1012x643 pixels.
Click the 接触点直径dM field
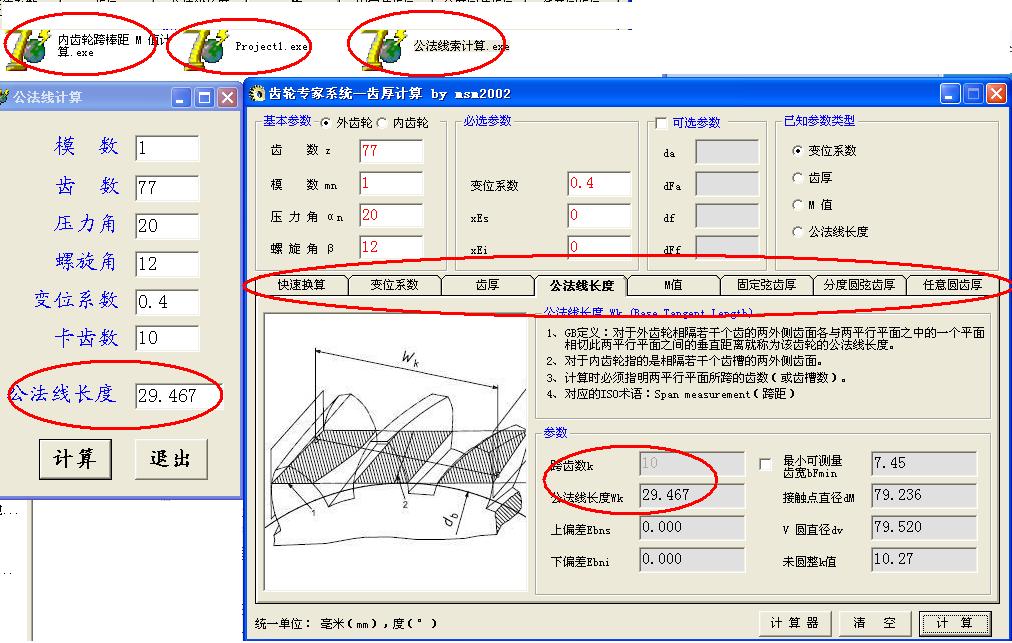924,495
